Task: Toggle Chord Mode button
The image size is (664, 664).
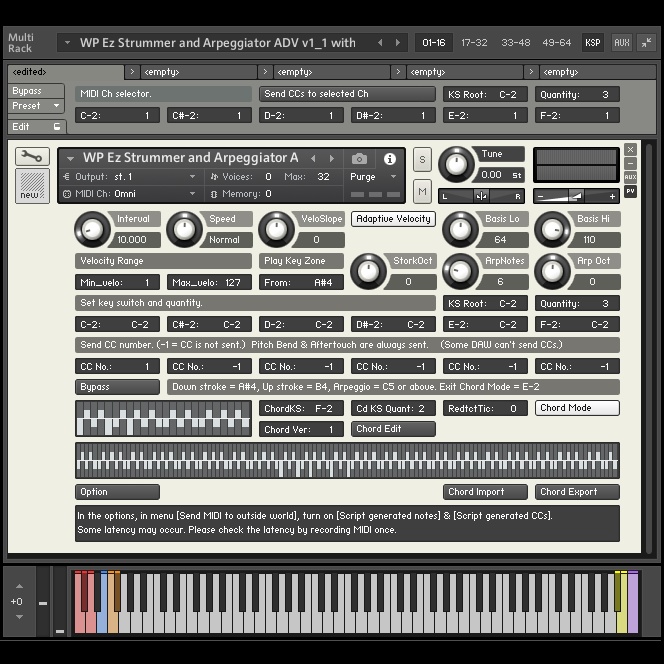Action: pyautogui.click(x=577, y=408)
